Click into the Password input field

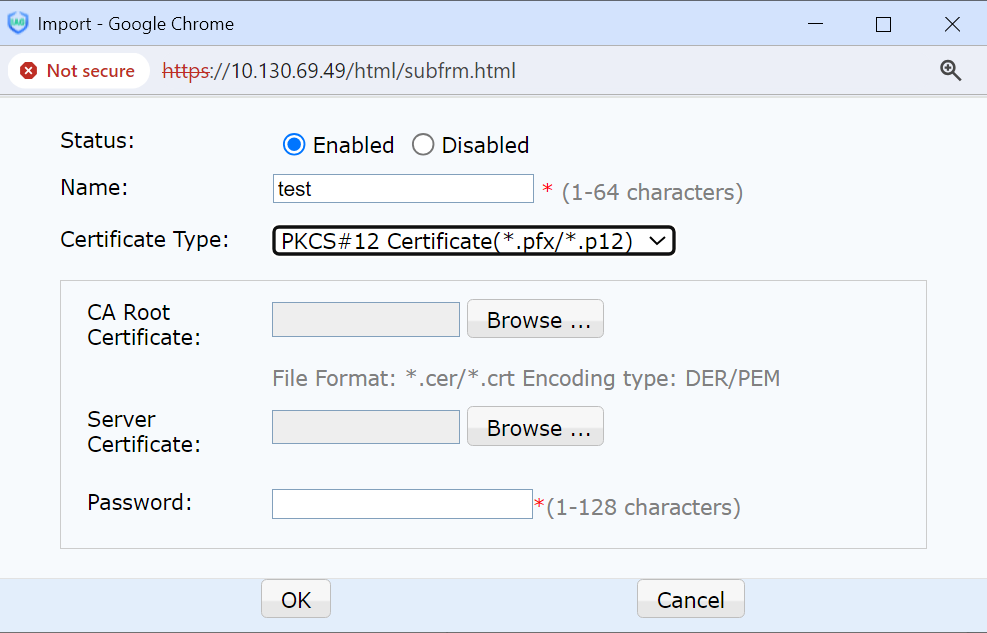point(401,504)
